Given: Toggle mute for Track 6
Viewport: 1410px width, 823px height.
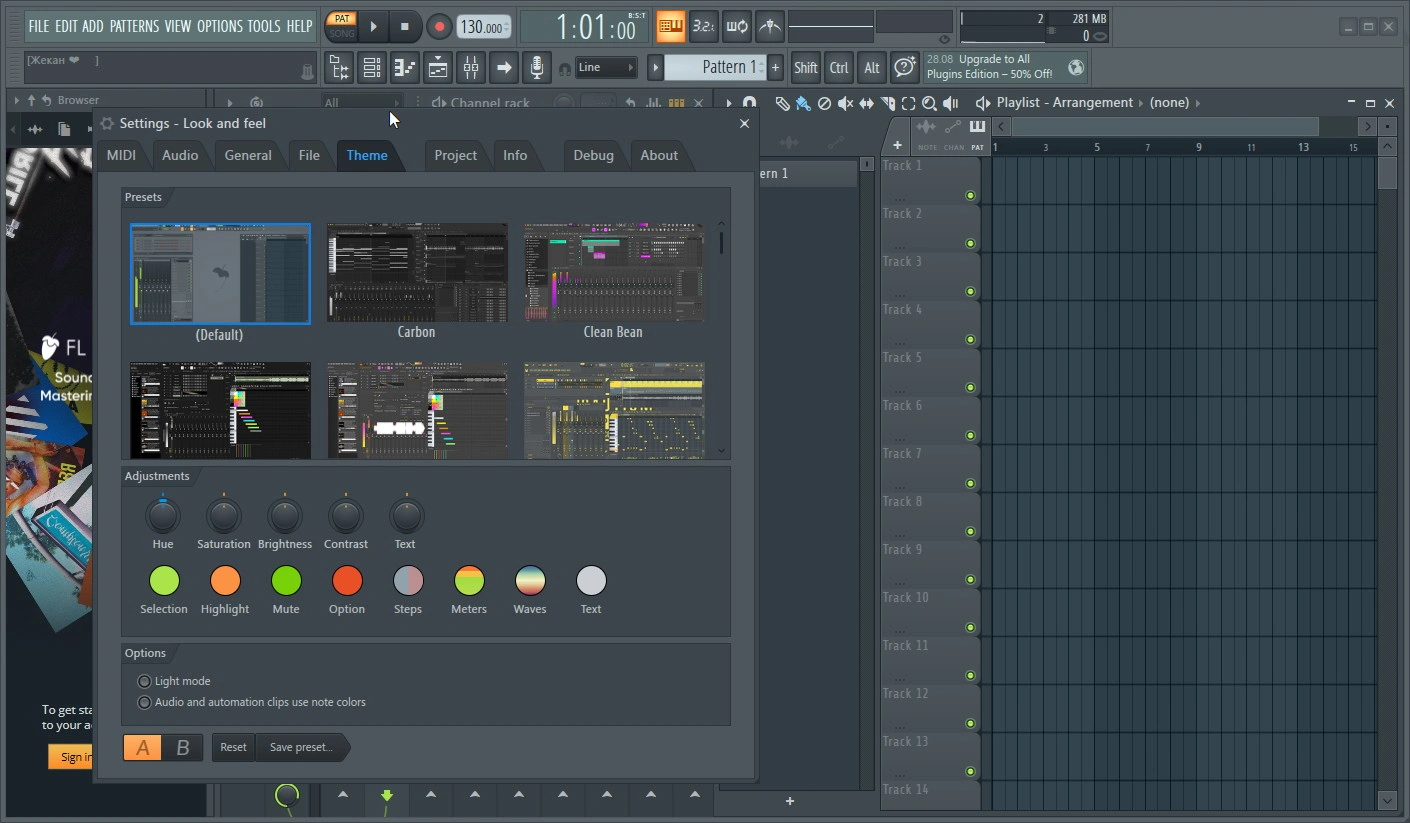Looking at the screenshot, I should [970, 435].
